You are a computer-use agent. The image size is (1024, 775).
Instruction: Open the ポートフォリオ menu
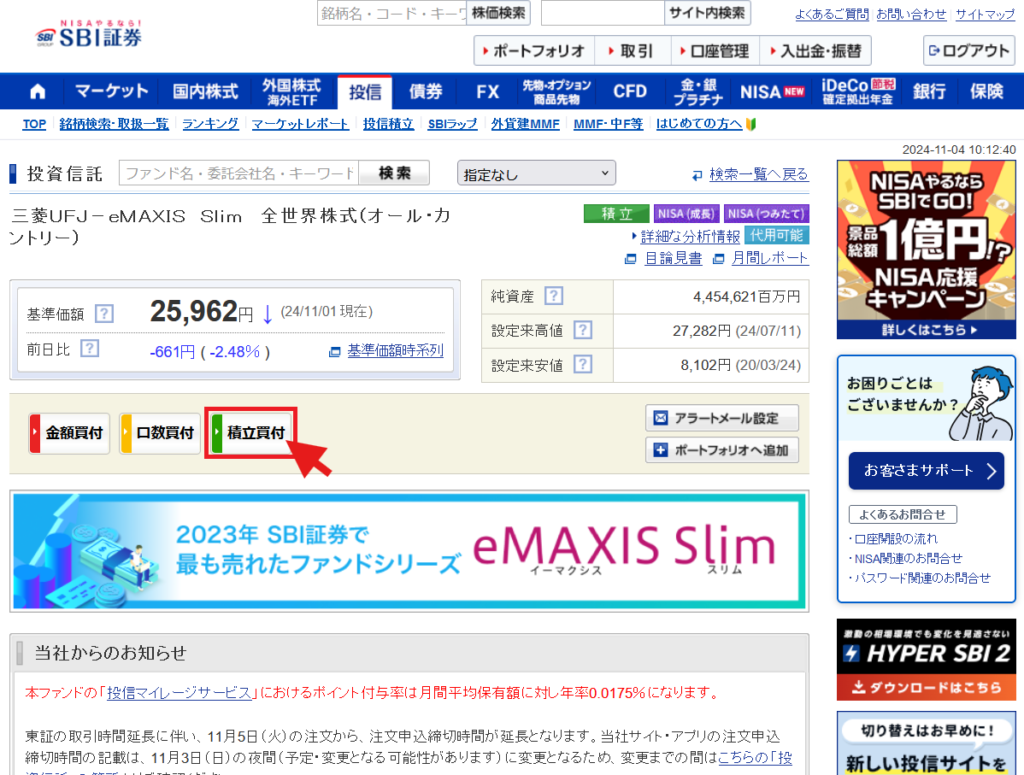534,51
